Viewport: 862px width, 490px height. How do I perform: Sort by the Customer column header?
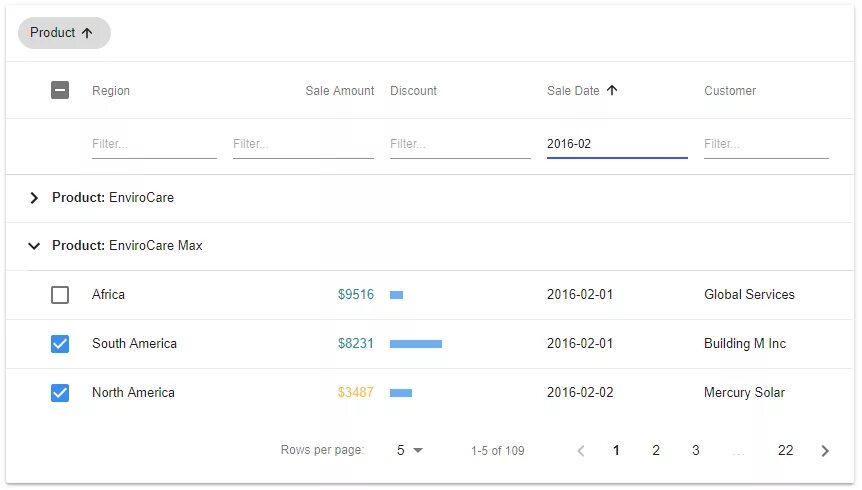(730, 91)
